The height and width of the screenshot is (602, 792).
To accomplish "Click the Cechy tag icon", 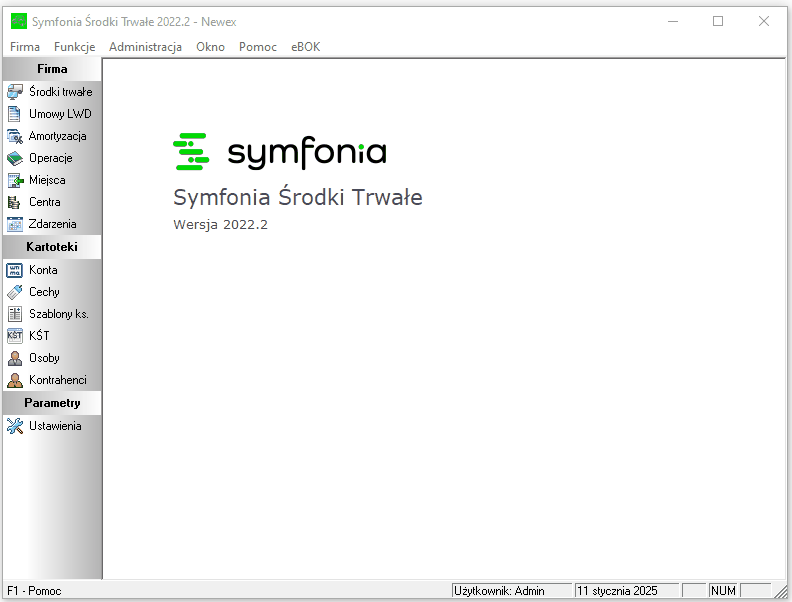I will (x=15, y=292).
